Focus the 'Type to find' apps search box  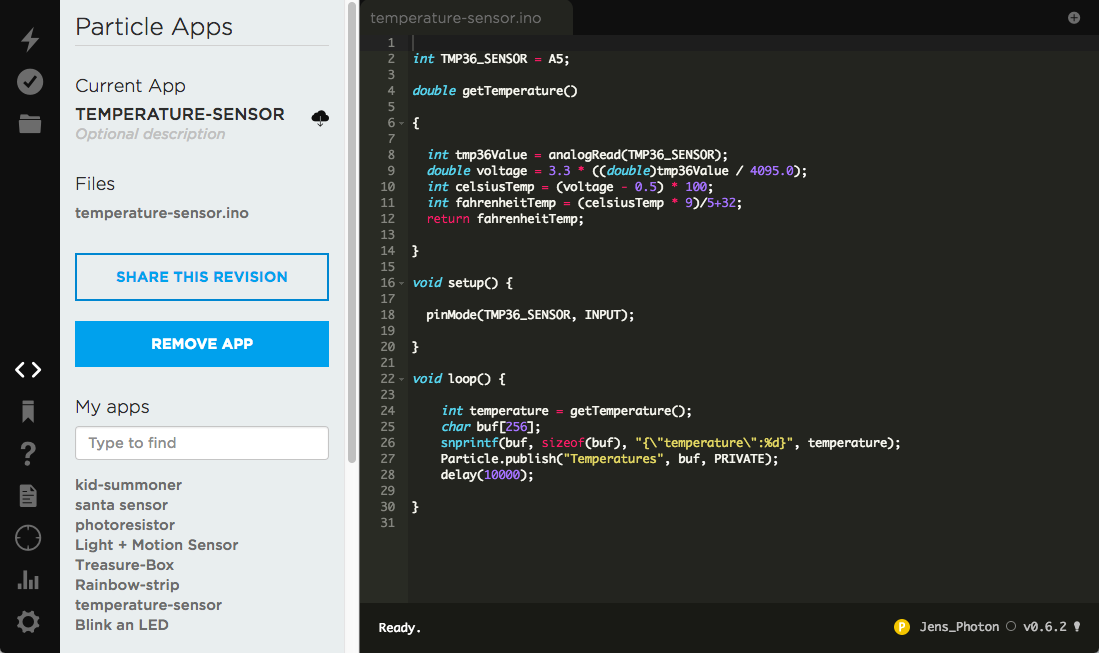tap(202, 443)
